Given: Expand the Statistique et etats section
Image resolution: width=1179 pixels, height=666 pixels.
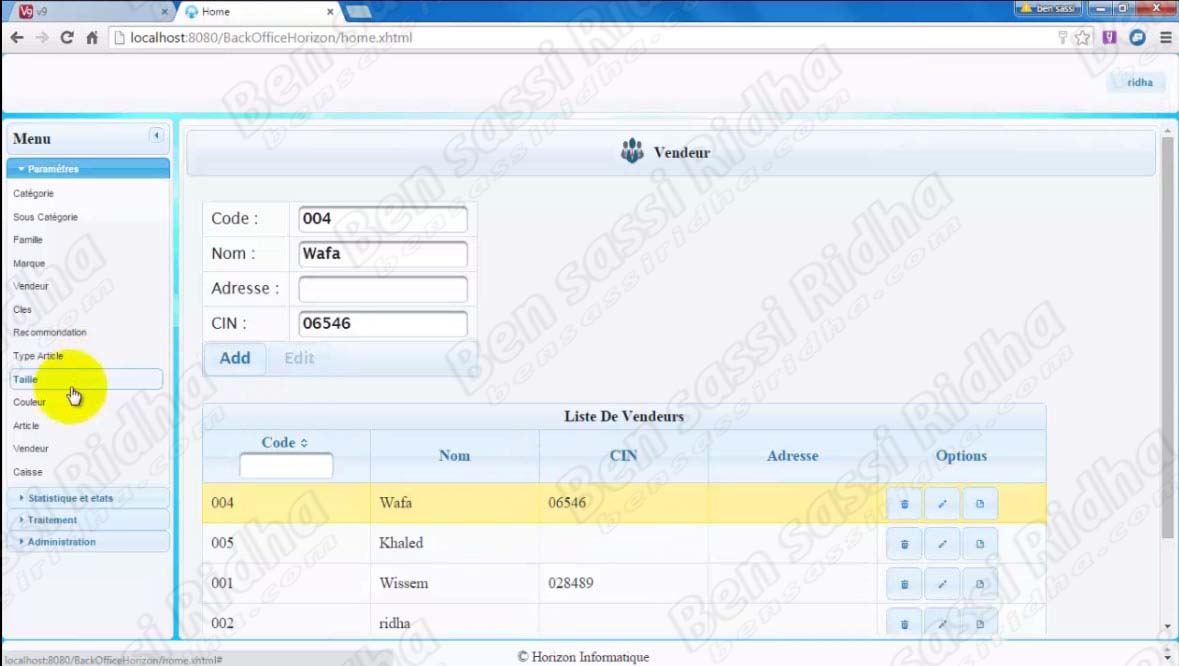Looking at the screenshot, I should click(70, 498).
